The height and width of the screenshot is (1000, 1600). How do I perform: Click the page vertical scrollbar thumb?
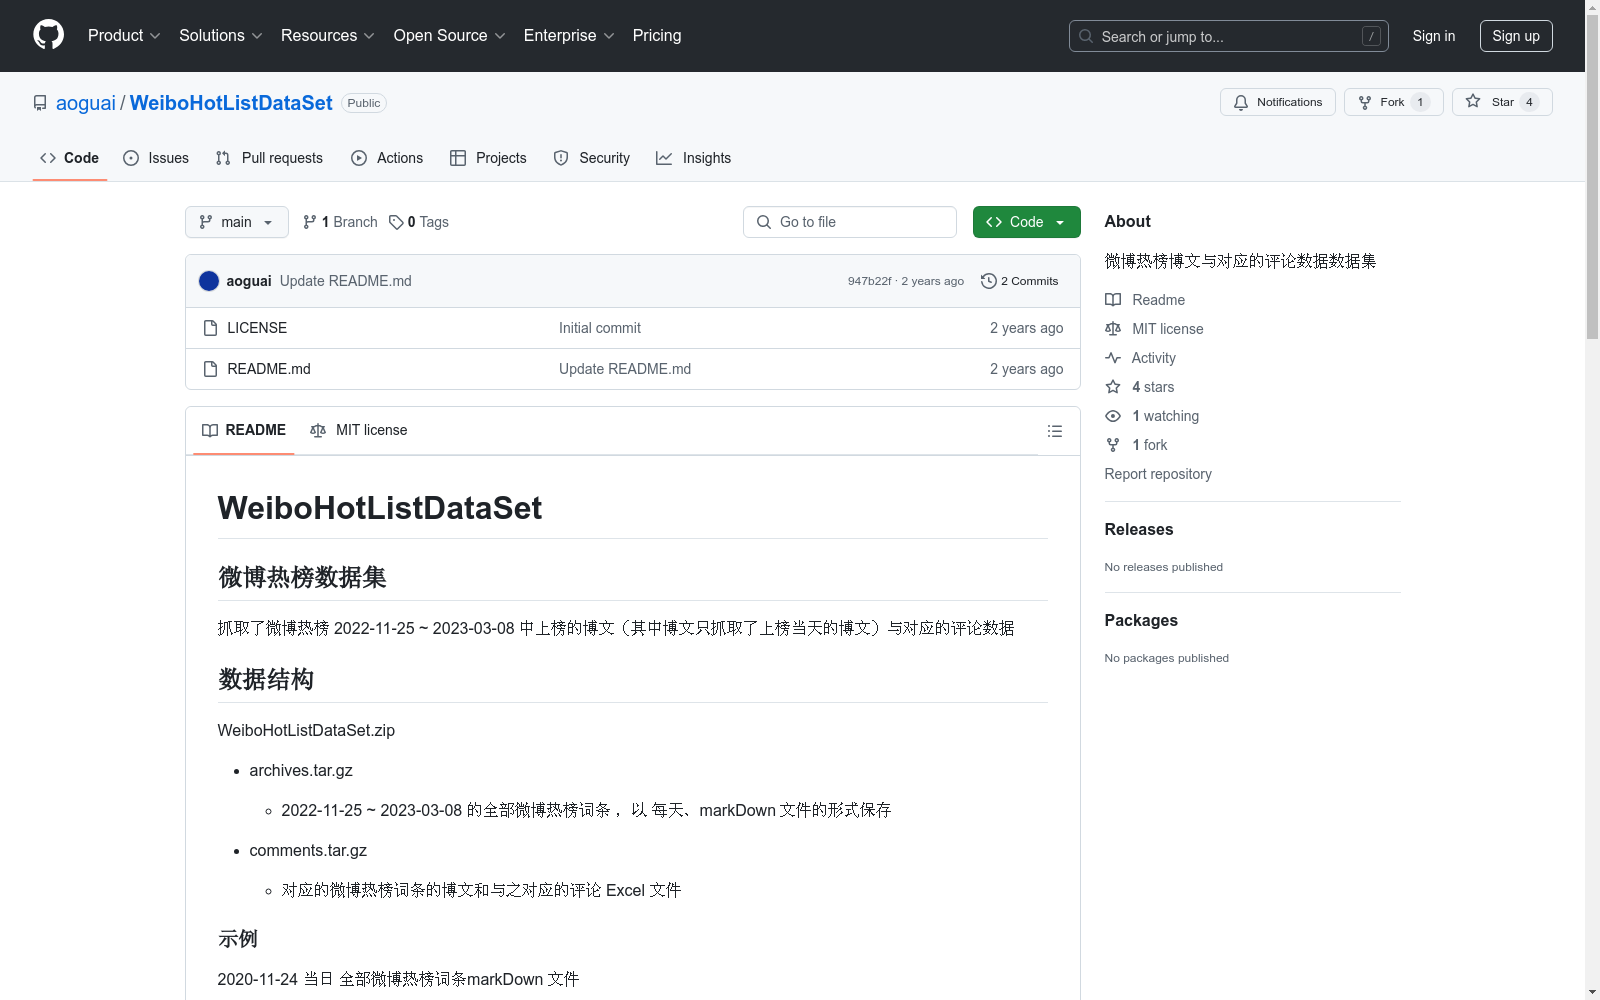tap(1592, 175)
